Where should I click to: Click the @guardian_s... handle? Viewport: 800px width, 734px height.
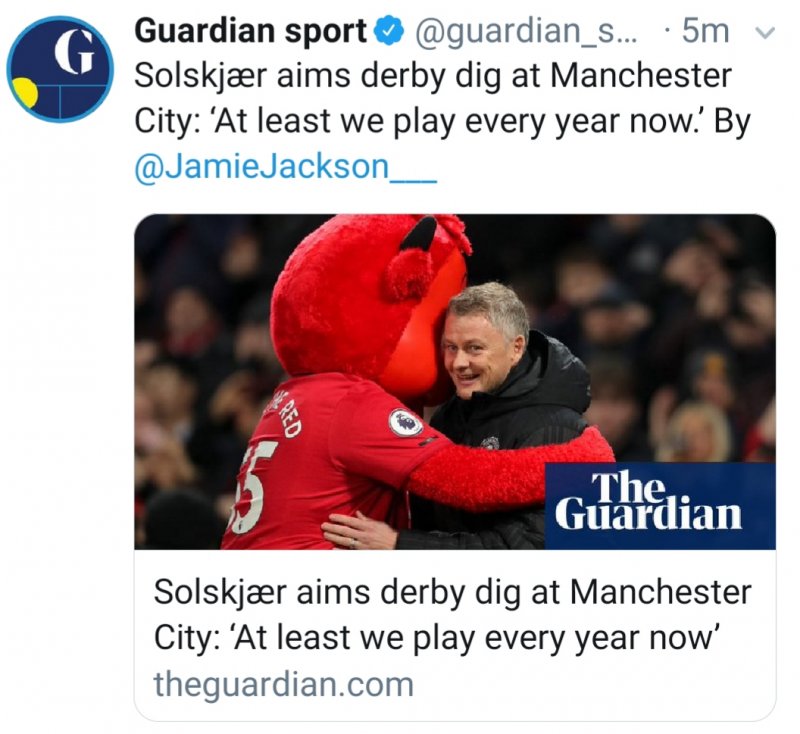[521, 32]
